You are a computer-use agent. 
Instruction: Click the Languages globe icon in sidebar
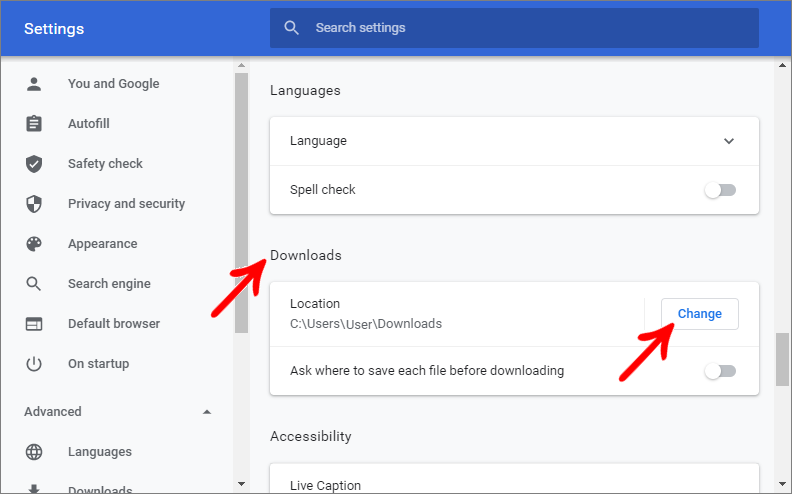tap(34, 452)
